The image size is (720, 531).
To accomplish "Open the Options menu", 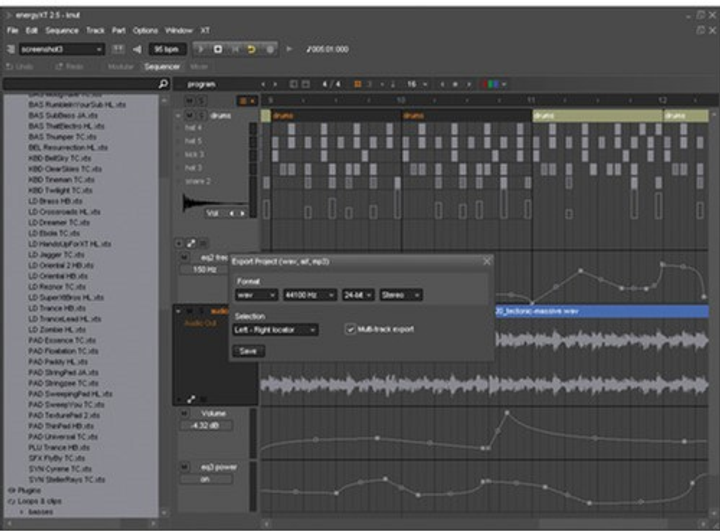I will click(145, 30).
